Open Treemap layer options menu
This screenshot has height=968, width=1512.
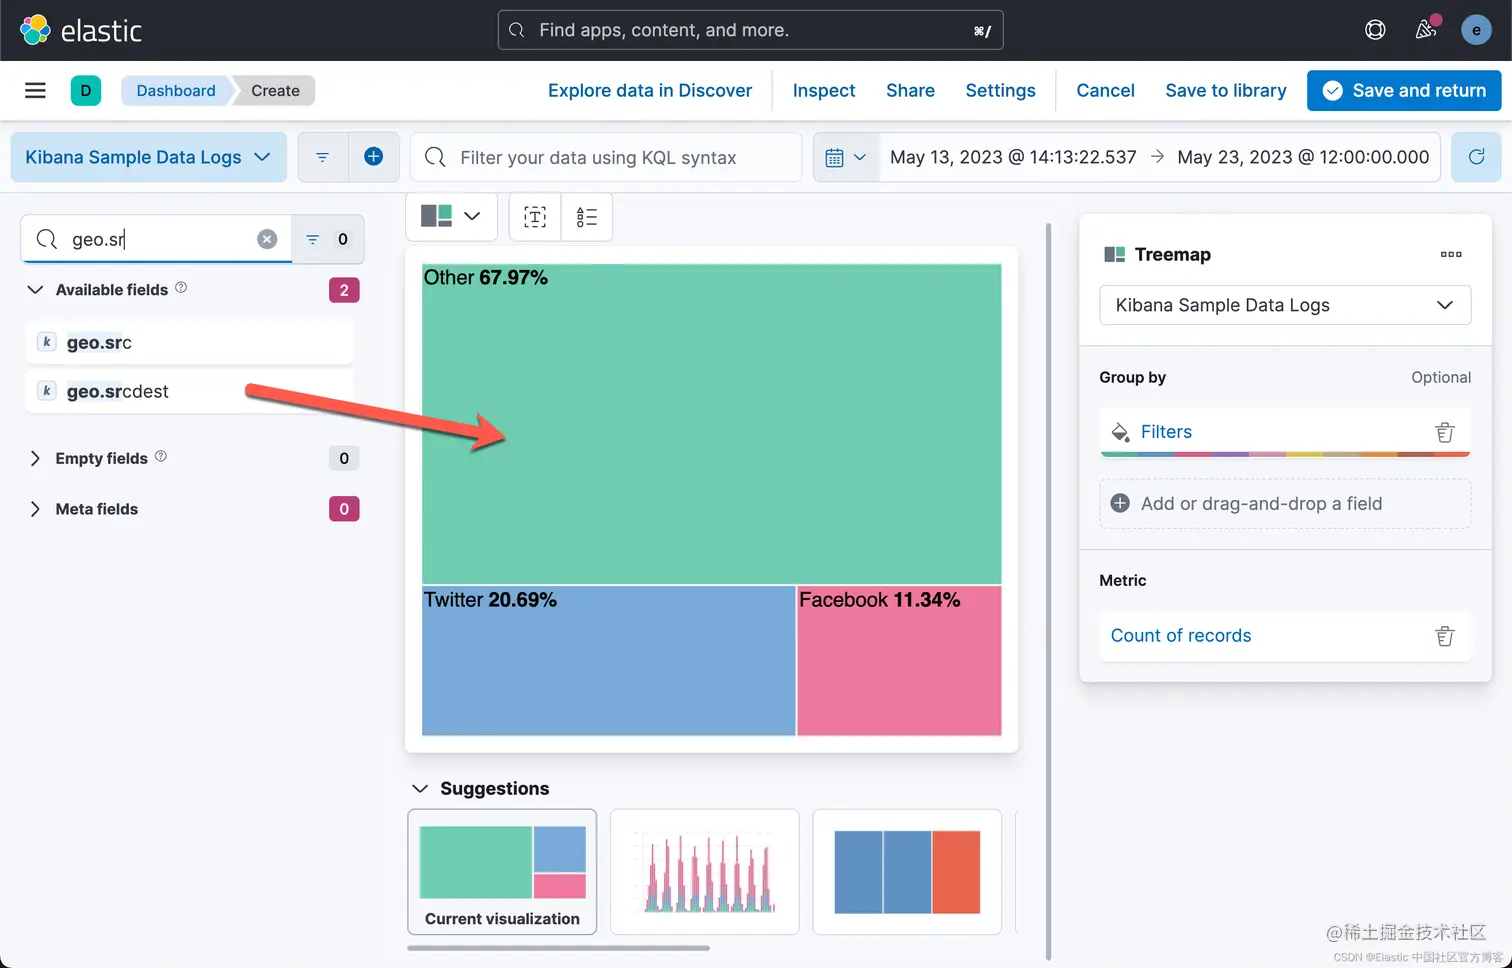click(x=1451, y=254)
